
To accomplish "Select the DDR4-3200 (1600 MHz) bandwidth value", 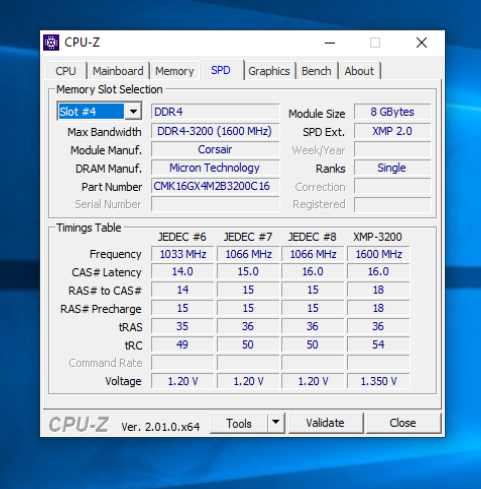I will click(215, 131).
